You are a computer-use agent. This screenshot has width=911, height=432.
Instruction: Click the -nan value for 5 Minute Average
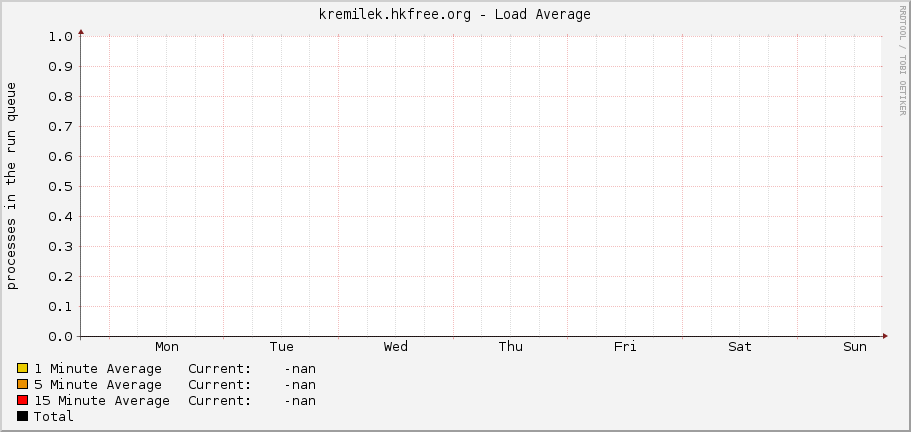click(x=300, y=385)
